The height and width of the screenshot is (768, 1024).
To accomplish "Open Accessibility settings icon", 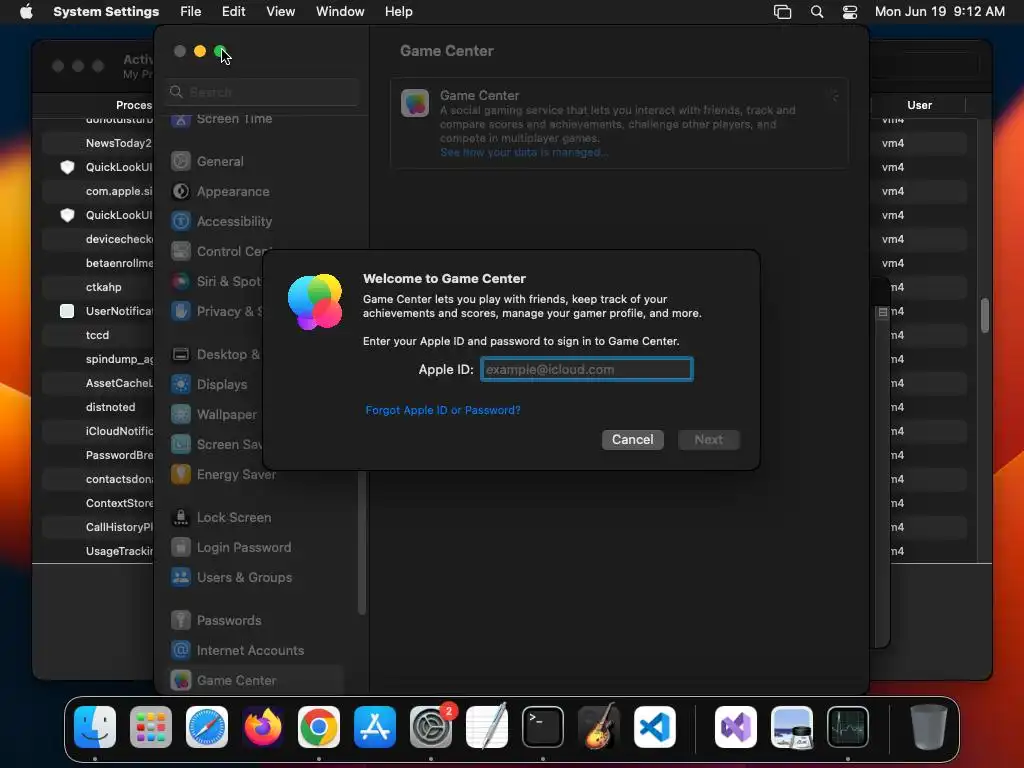I will click(181, 221).
